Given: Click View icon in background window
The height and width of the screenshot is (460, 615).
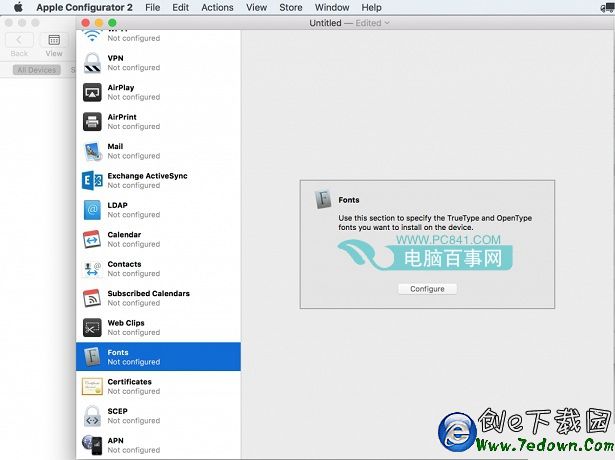Looking at the screenshot, I should click(x=54, y=40).
